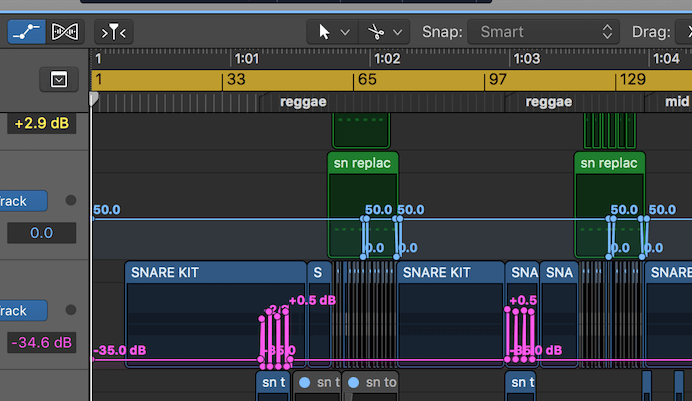
Task: Click the 1:03 position on the time ruler
Action: click(x=527, y=59)
